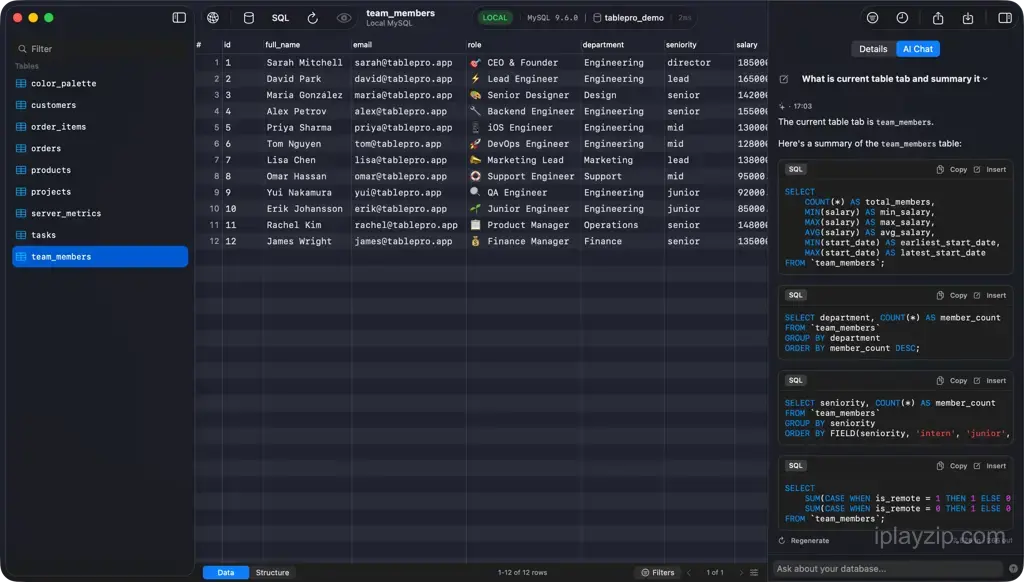
Task: Open column settings sliders icon
Action: [x=754, y=572]
